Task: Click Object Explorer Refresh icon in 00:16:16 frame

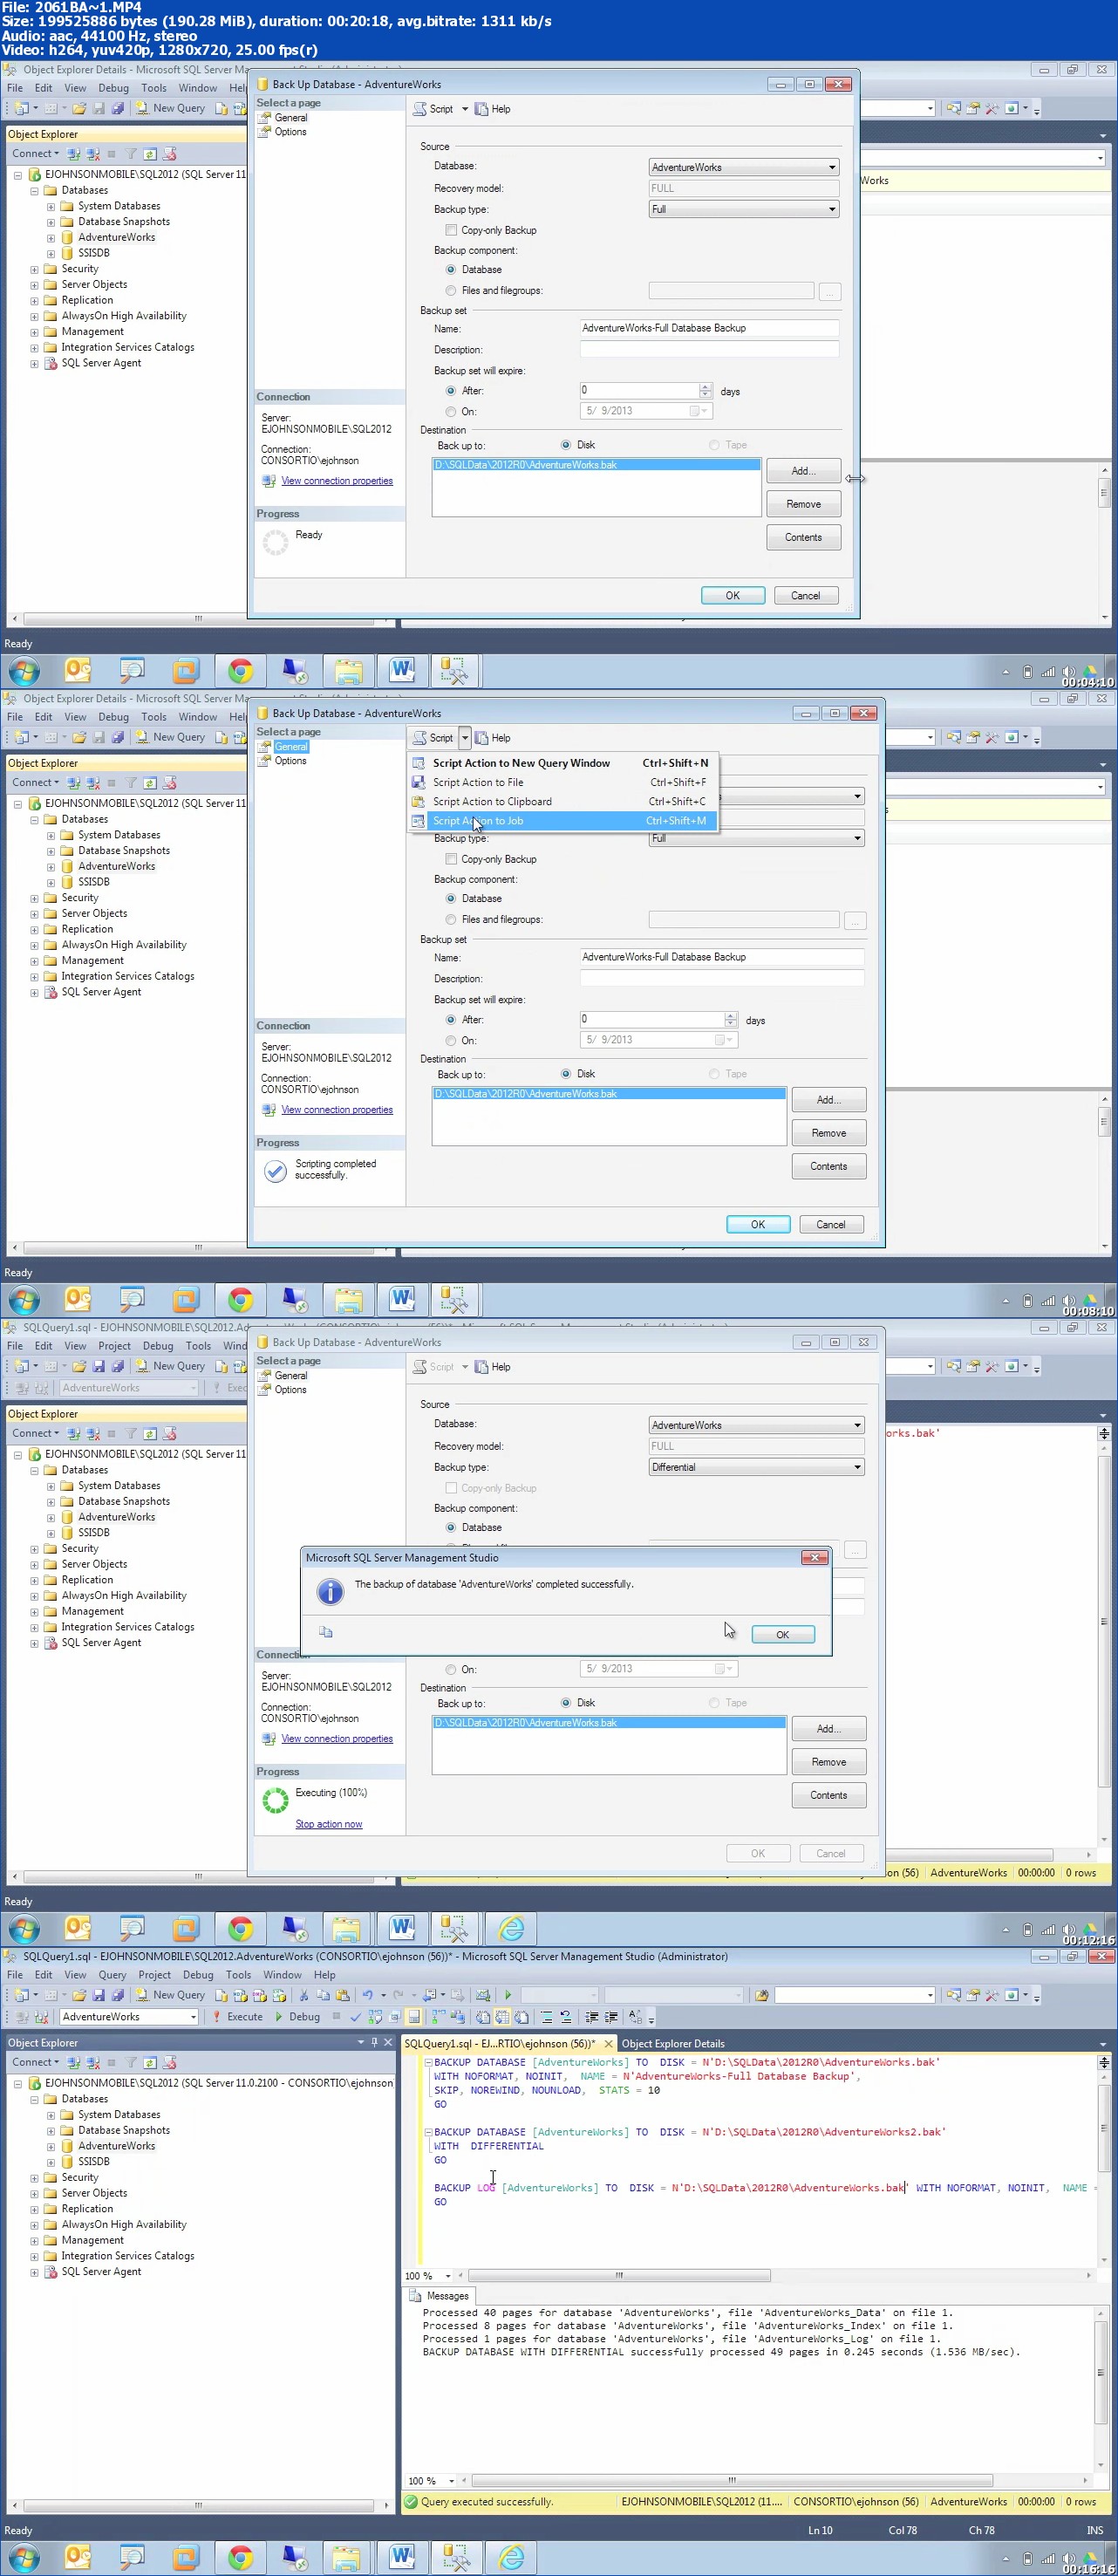Action: 149,2062
